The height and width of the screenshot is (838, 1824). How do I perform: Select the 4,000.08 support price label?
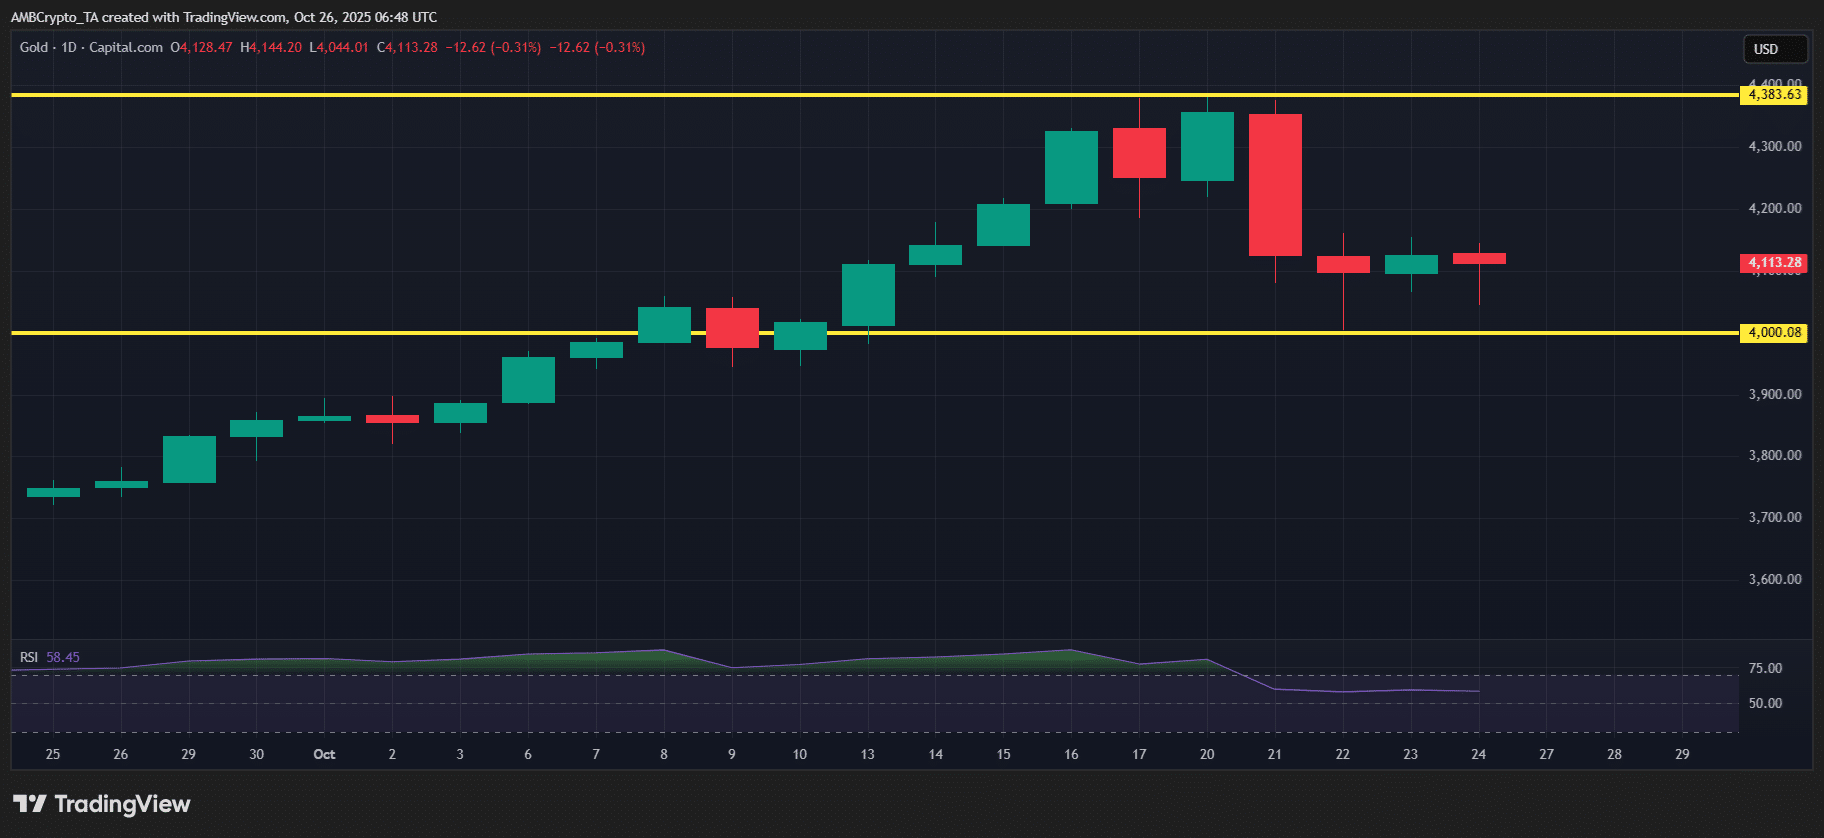(1774, 333)
